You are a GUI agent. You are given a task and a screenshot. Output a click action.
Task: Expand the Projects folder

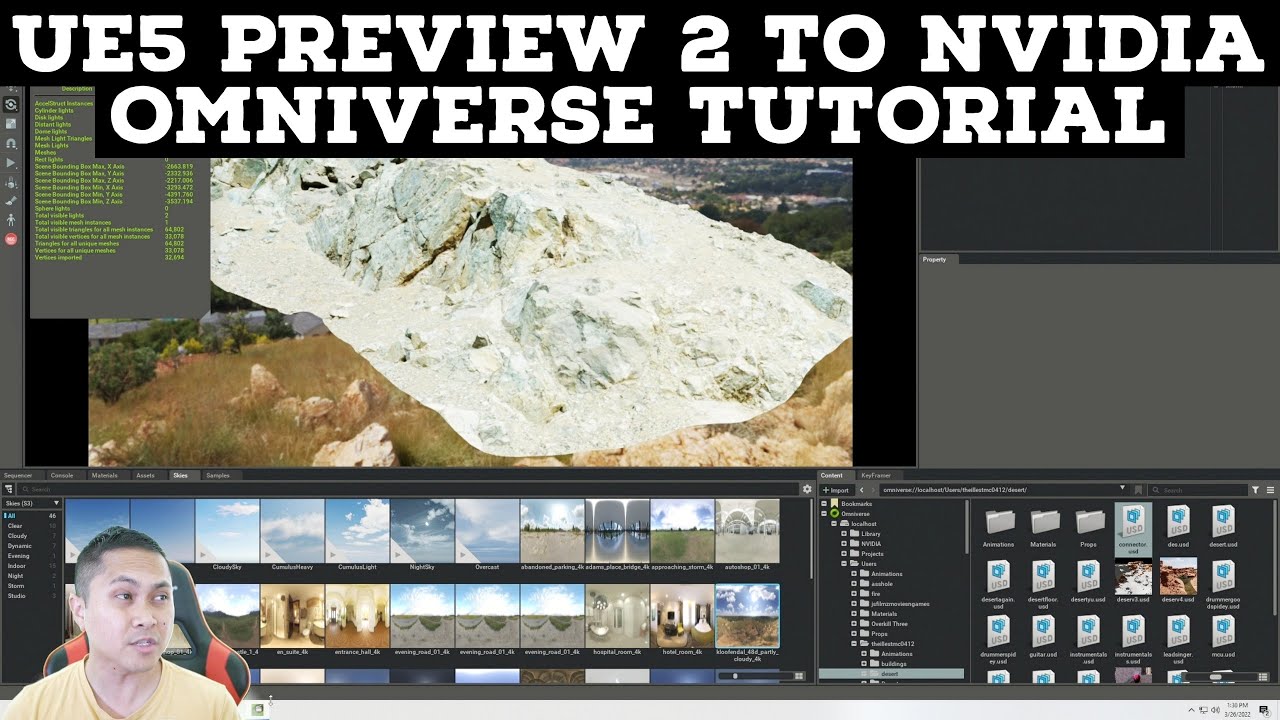pos(844,554)
